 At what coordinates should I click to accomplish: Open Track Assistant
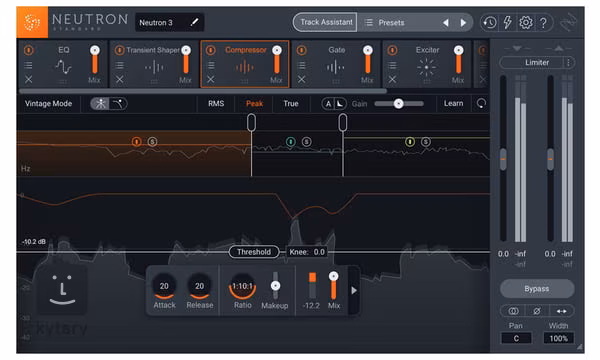point(326,22)
